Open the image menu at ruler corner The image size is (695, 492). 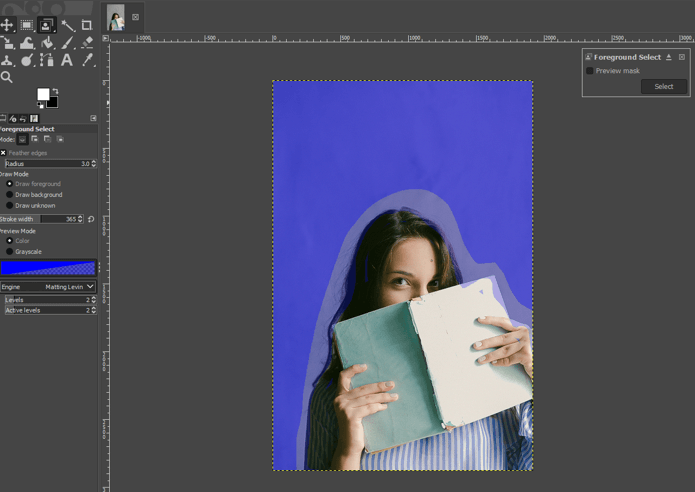pos(105,39)
